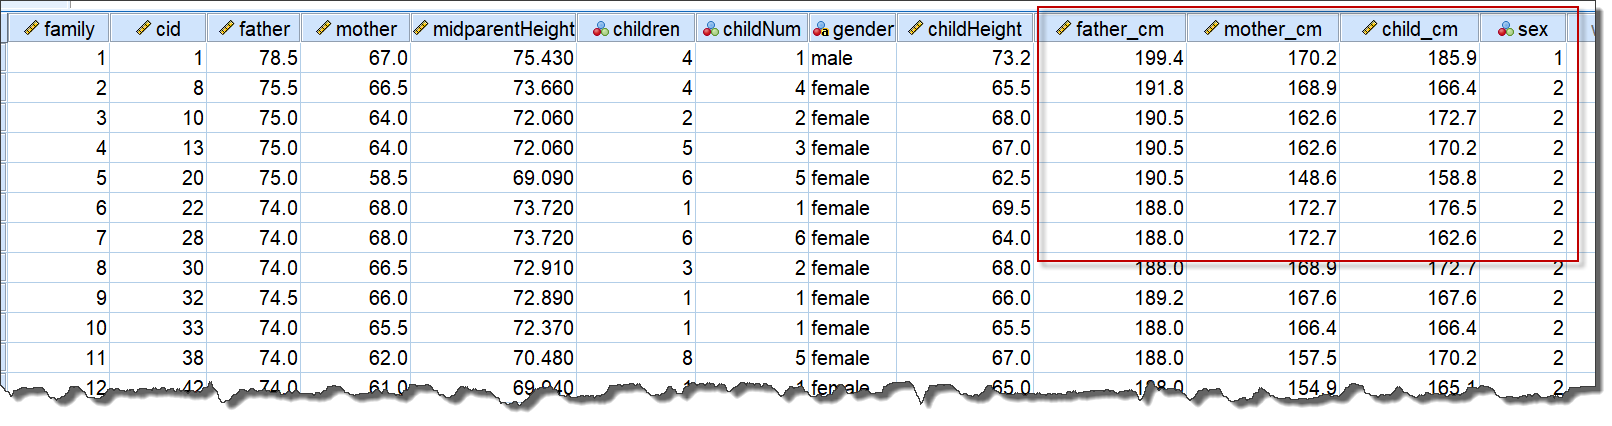This screenshot has width=1612, height=426.
Task: Select the mother_cm column header
Action: click(1263, 29)
